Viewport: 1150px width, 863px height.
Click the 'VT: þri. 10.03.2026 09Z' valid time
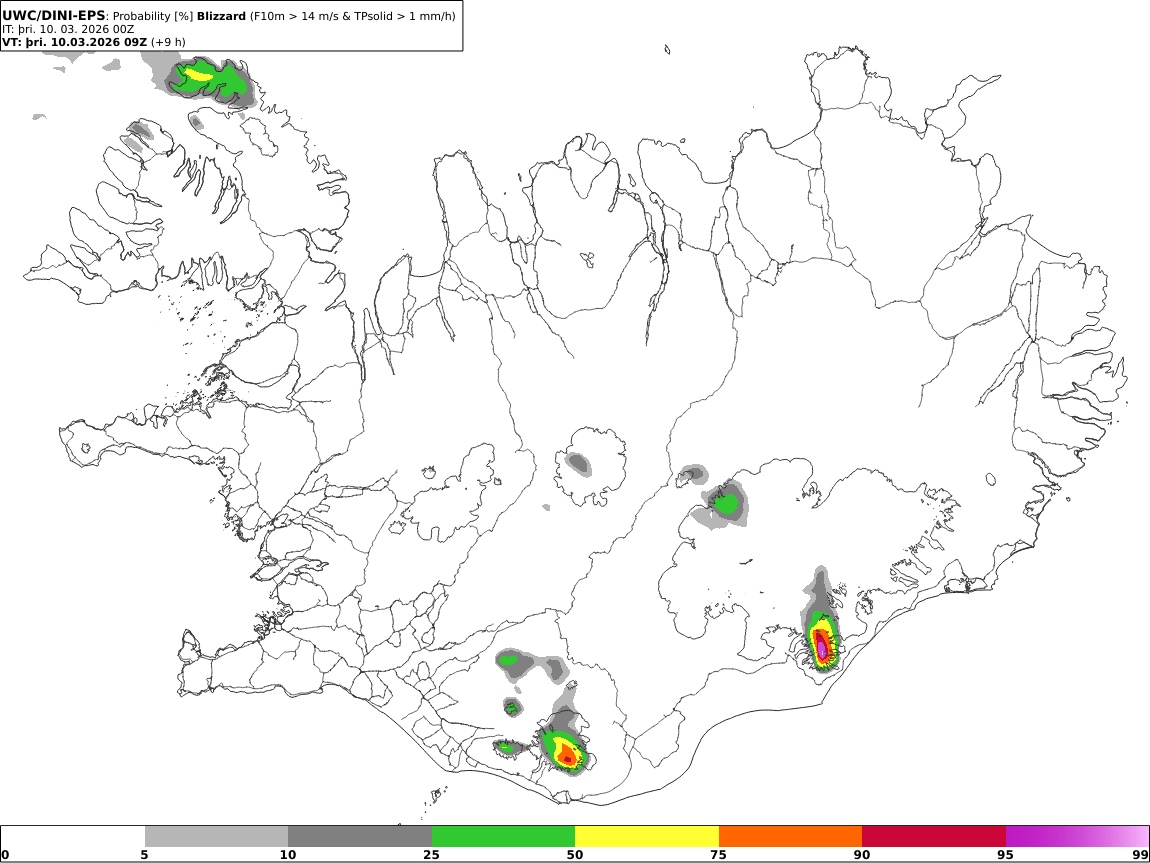(75, 43)
